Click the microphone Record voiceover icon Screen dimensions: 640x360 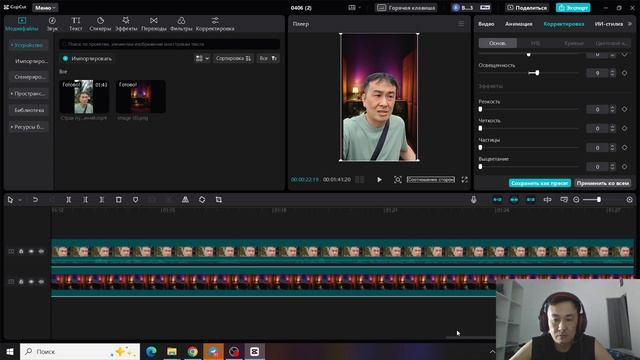pyautogui.click(x=473, y=200)
